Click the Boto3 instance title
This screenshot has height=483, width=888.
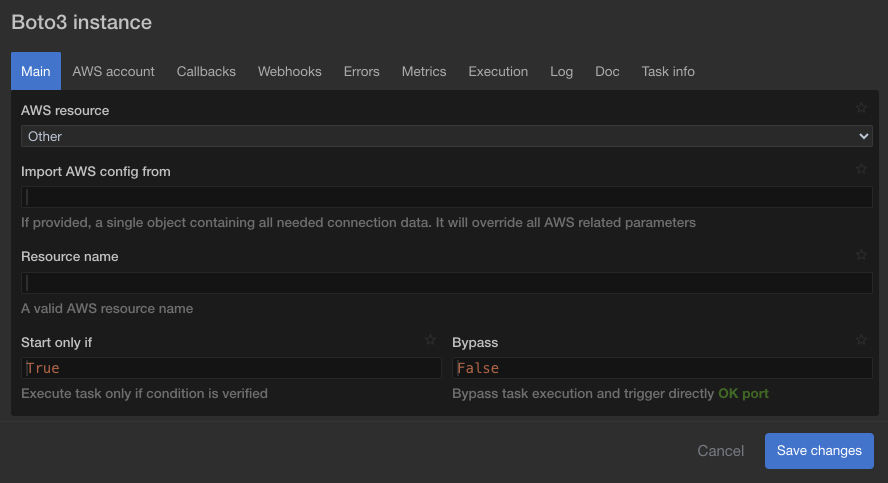tap(82, 22)
